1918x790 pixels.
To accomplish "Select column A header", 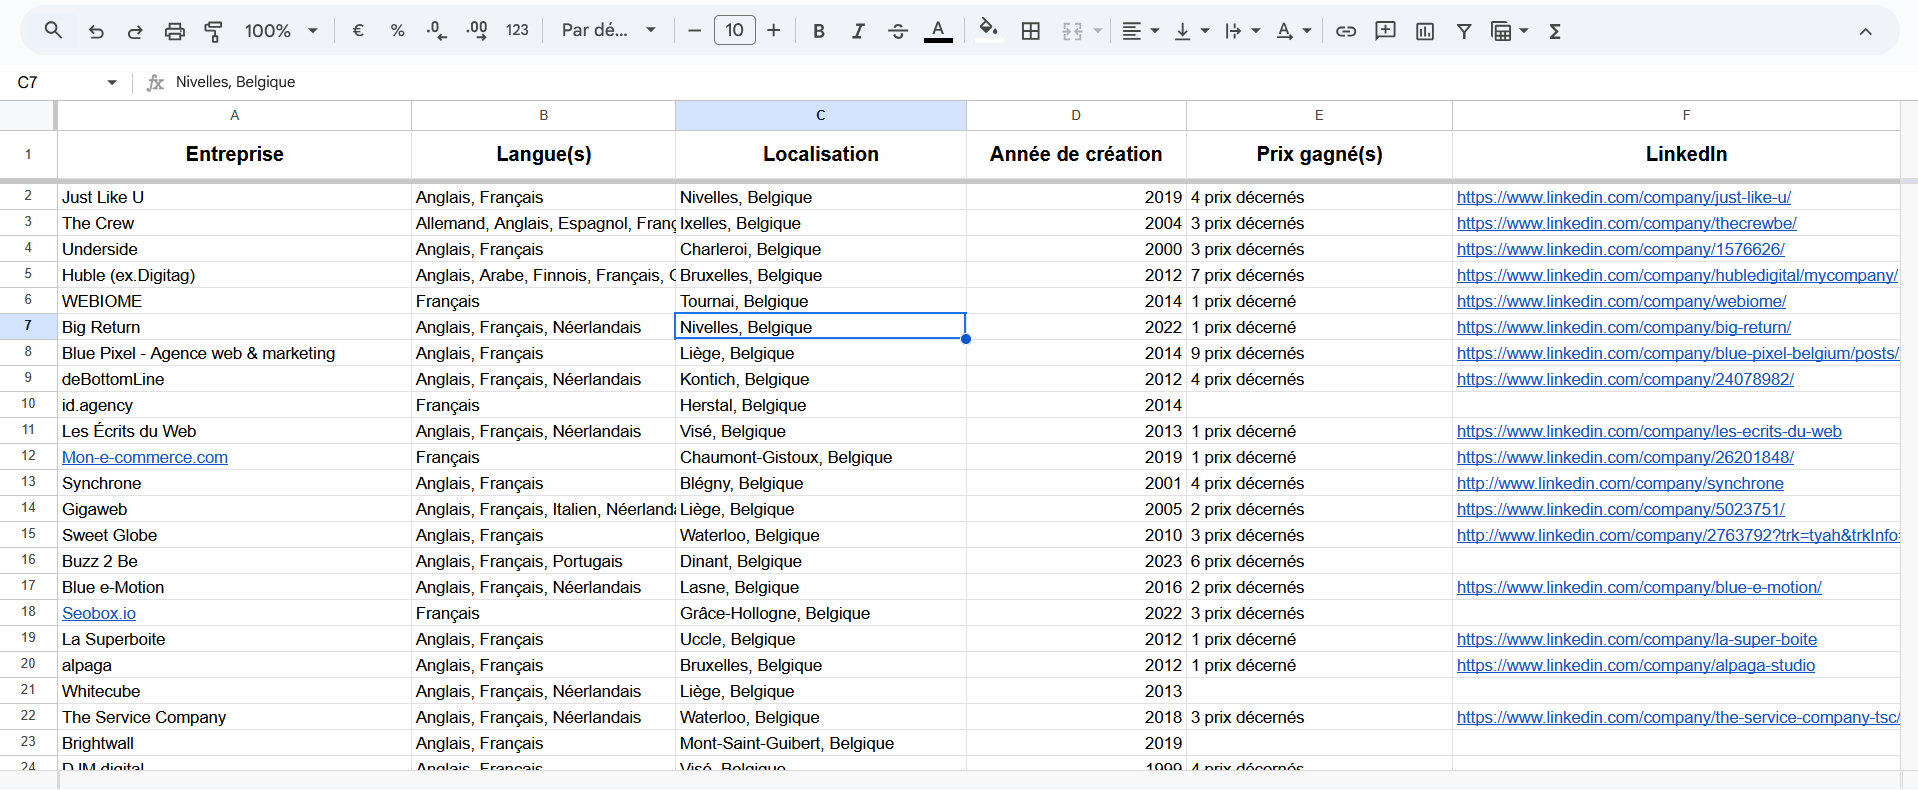I will pos(235,115).
